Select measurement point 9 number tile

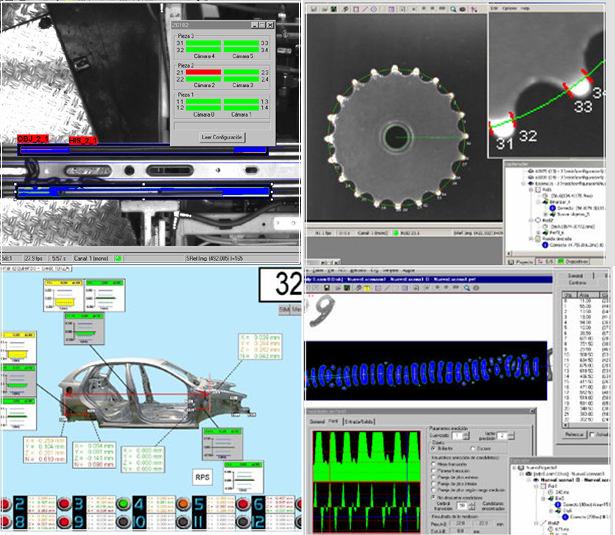click(x=80, y=522)
